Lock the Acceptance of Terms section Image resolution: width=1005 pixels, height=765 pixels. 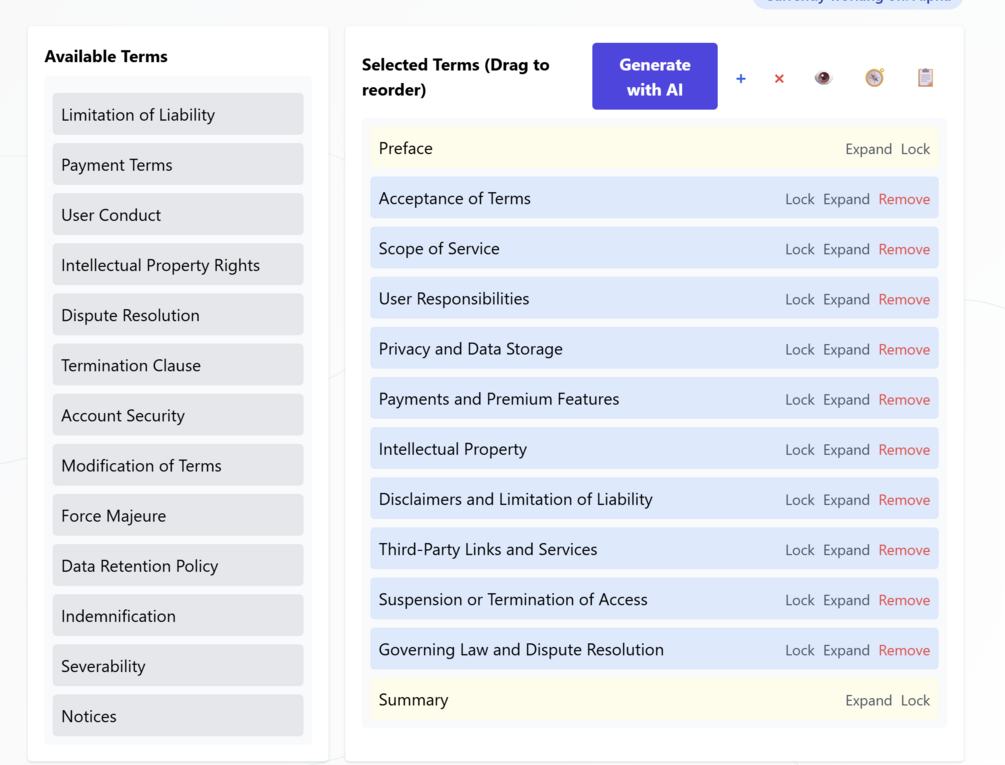[799, 199]
